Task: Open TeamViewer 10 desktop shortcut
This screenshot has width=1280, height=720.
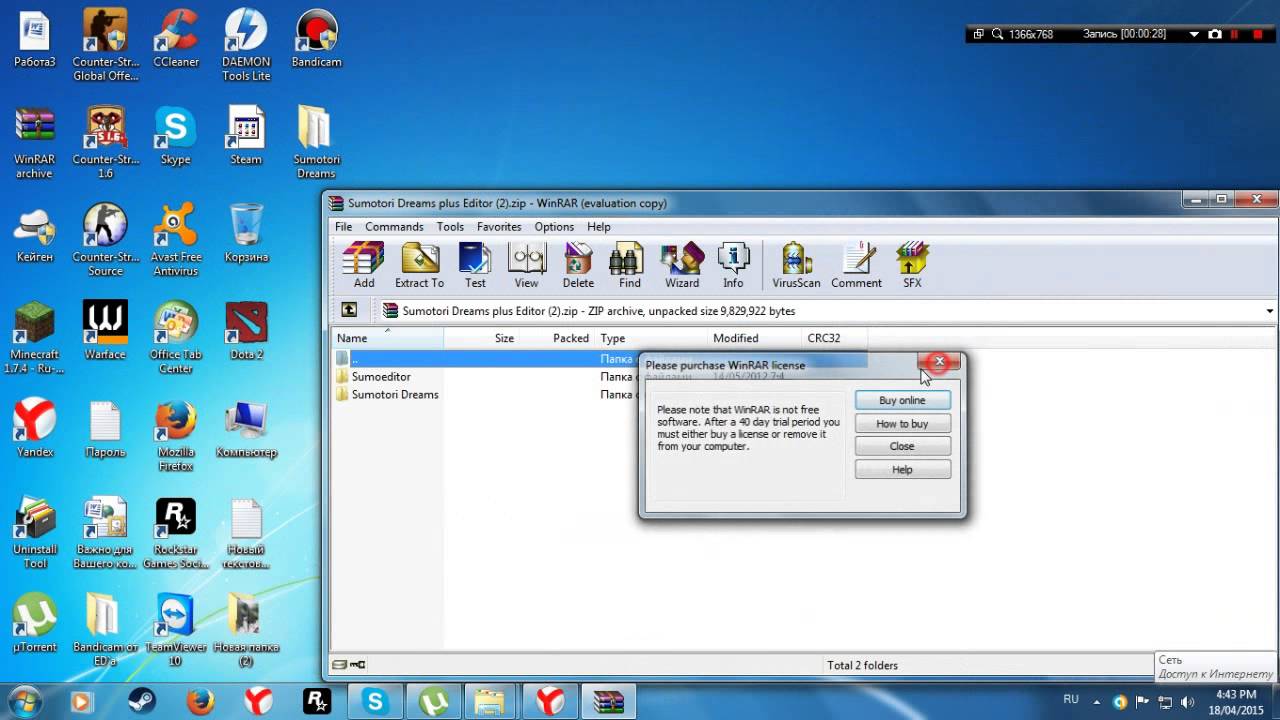Action: tap(176, 630)
